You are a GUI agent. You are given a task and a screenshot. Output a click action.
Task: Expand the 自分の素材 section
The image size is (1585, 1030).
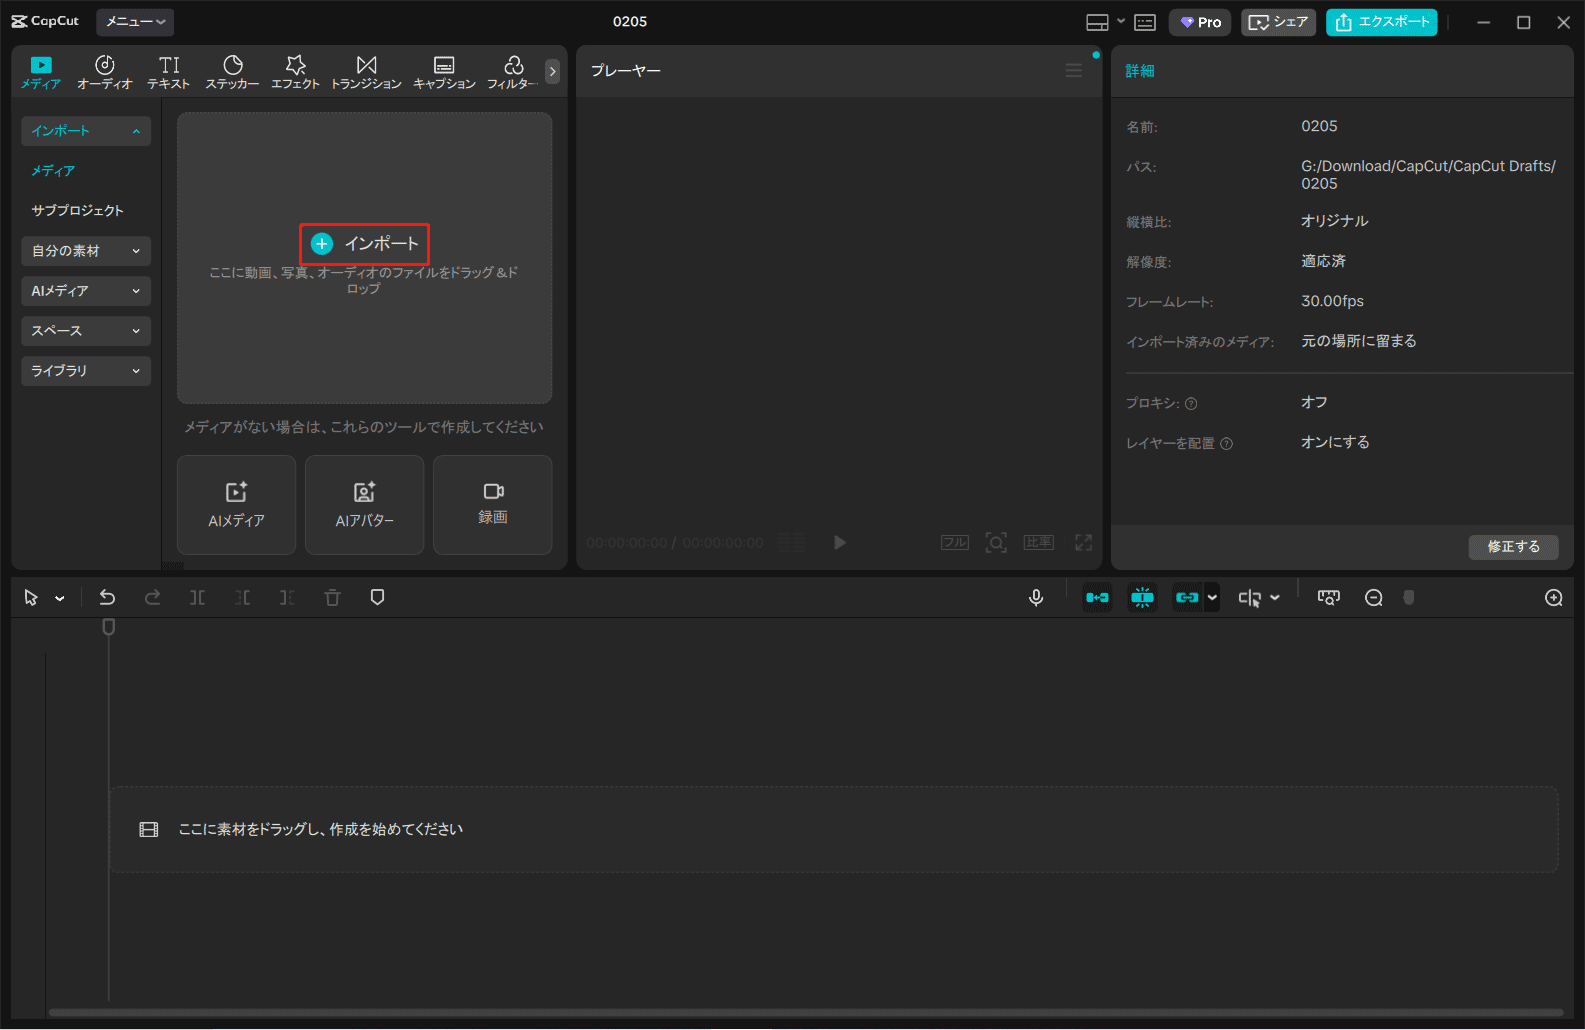[86, 251]
